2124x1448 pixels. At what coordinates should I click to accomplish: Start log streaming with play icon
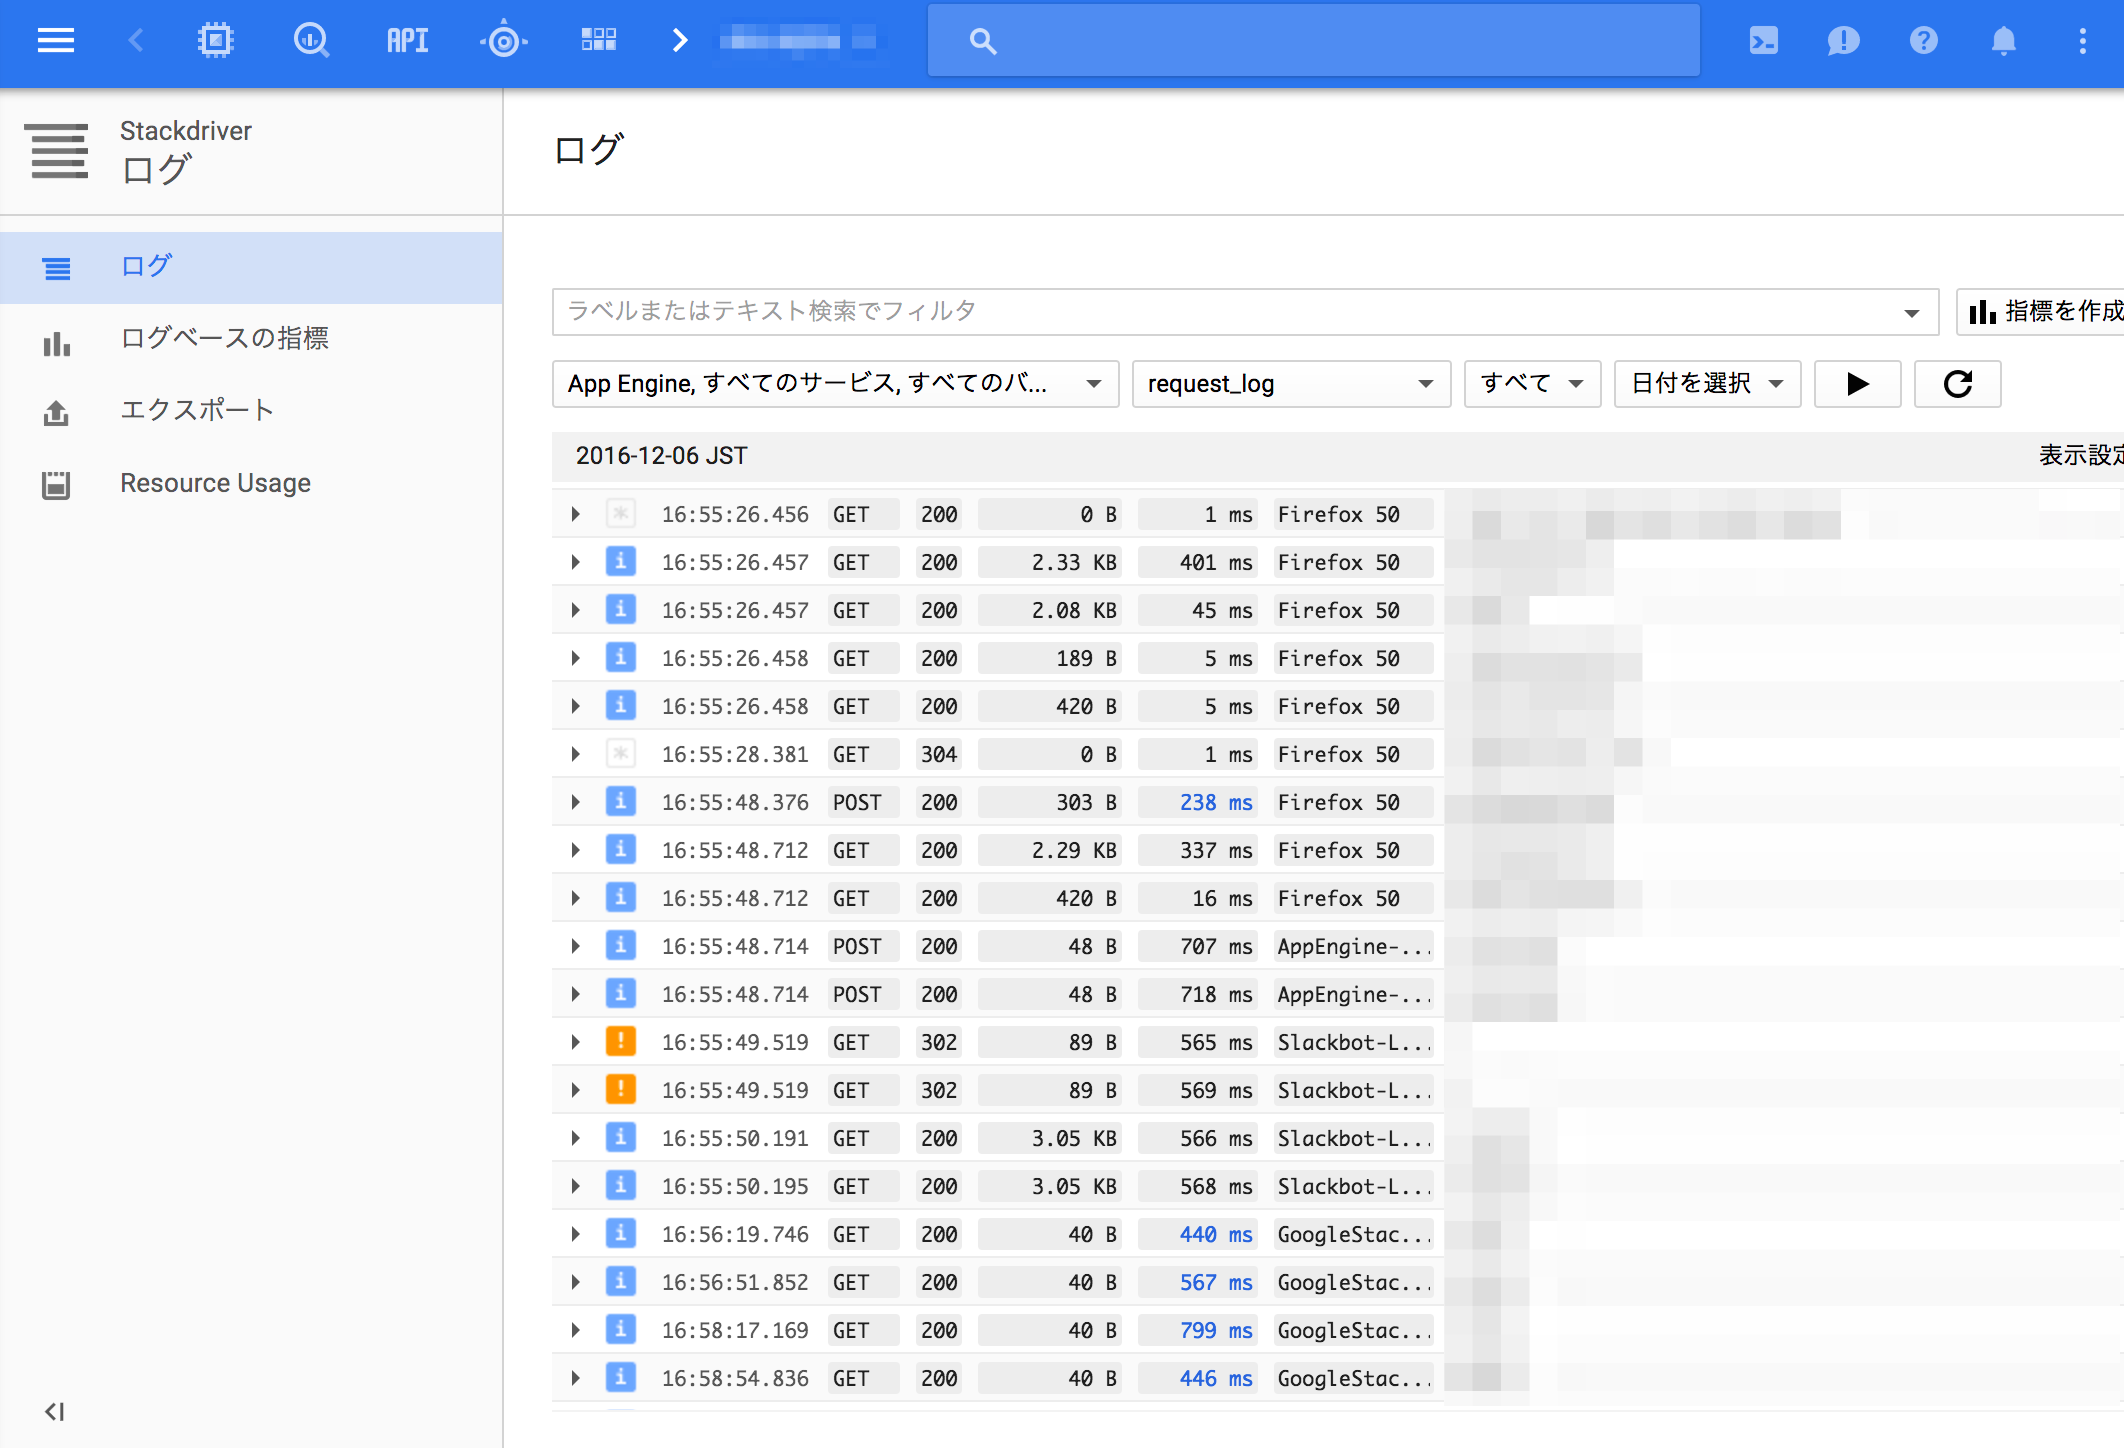coord(1857,383)
